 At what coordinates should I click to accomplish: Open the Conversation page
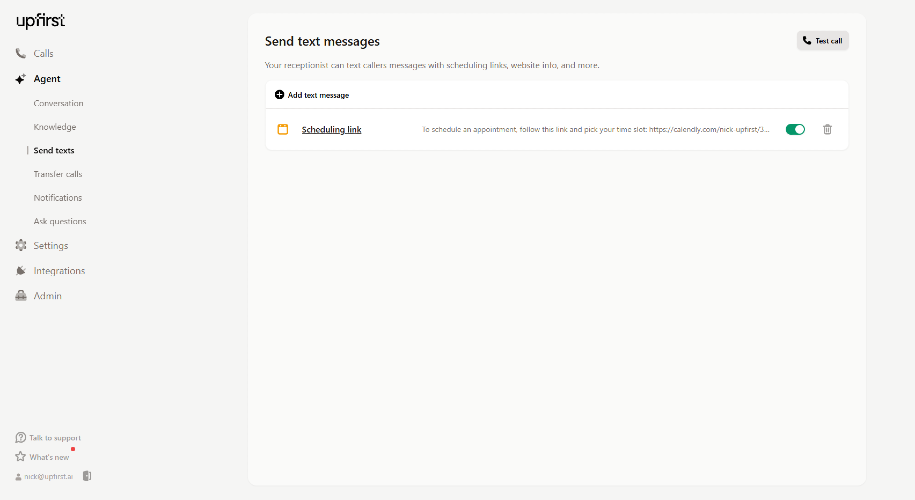[x=58, y=104]
